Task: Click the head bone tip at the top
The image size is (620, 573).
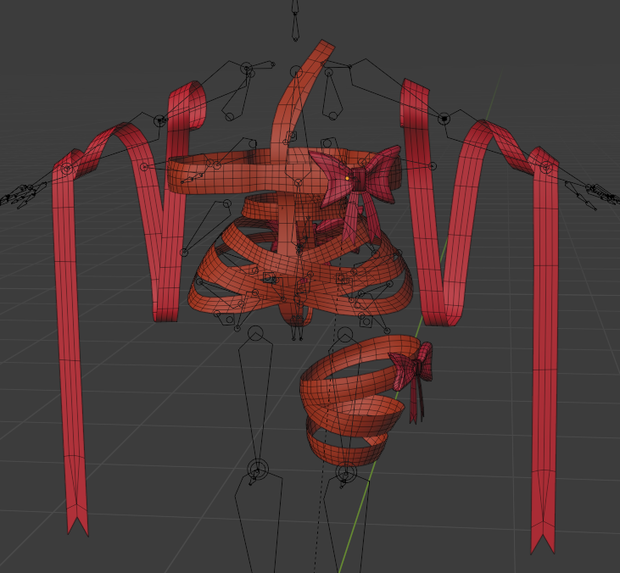Action: point(295,20)
